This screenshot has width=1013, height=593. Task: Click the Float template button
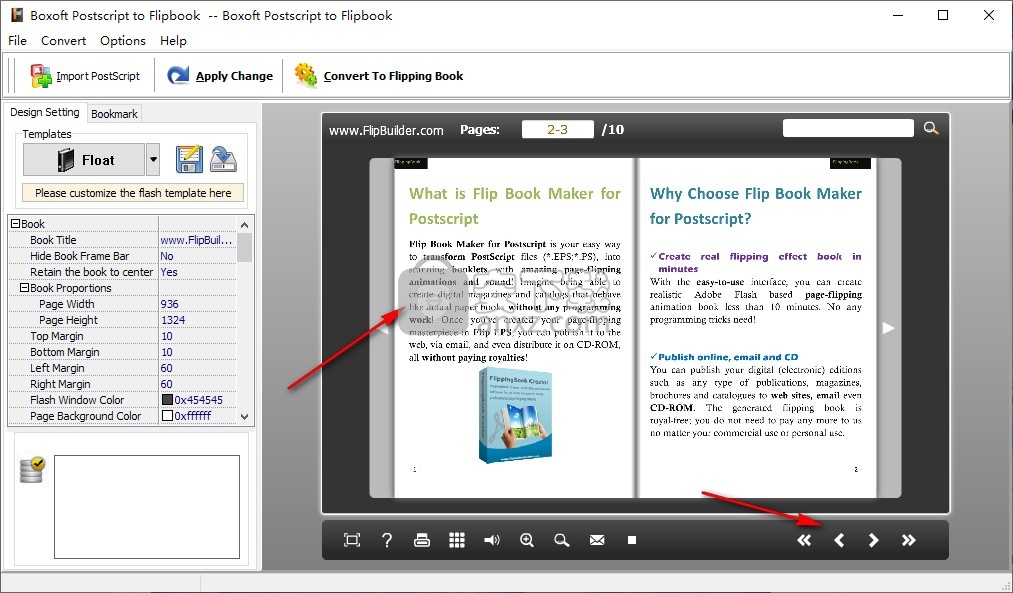(x=84, y=160)
